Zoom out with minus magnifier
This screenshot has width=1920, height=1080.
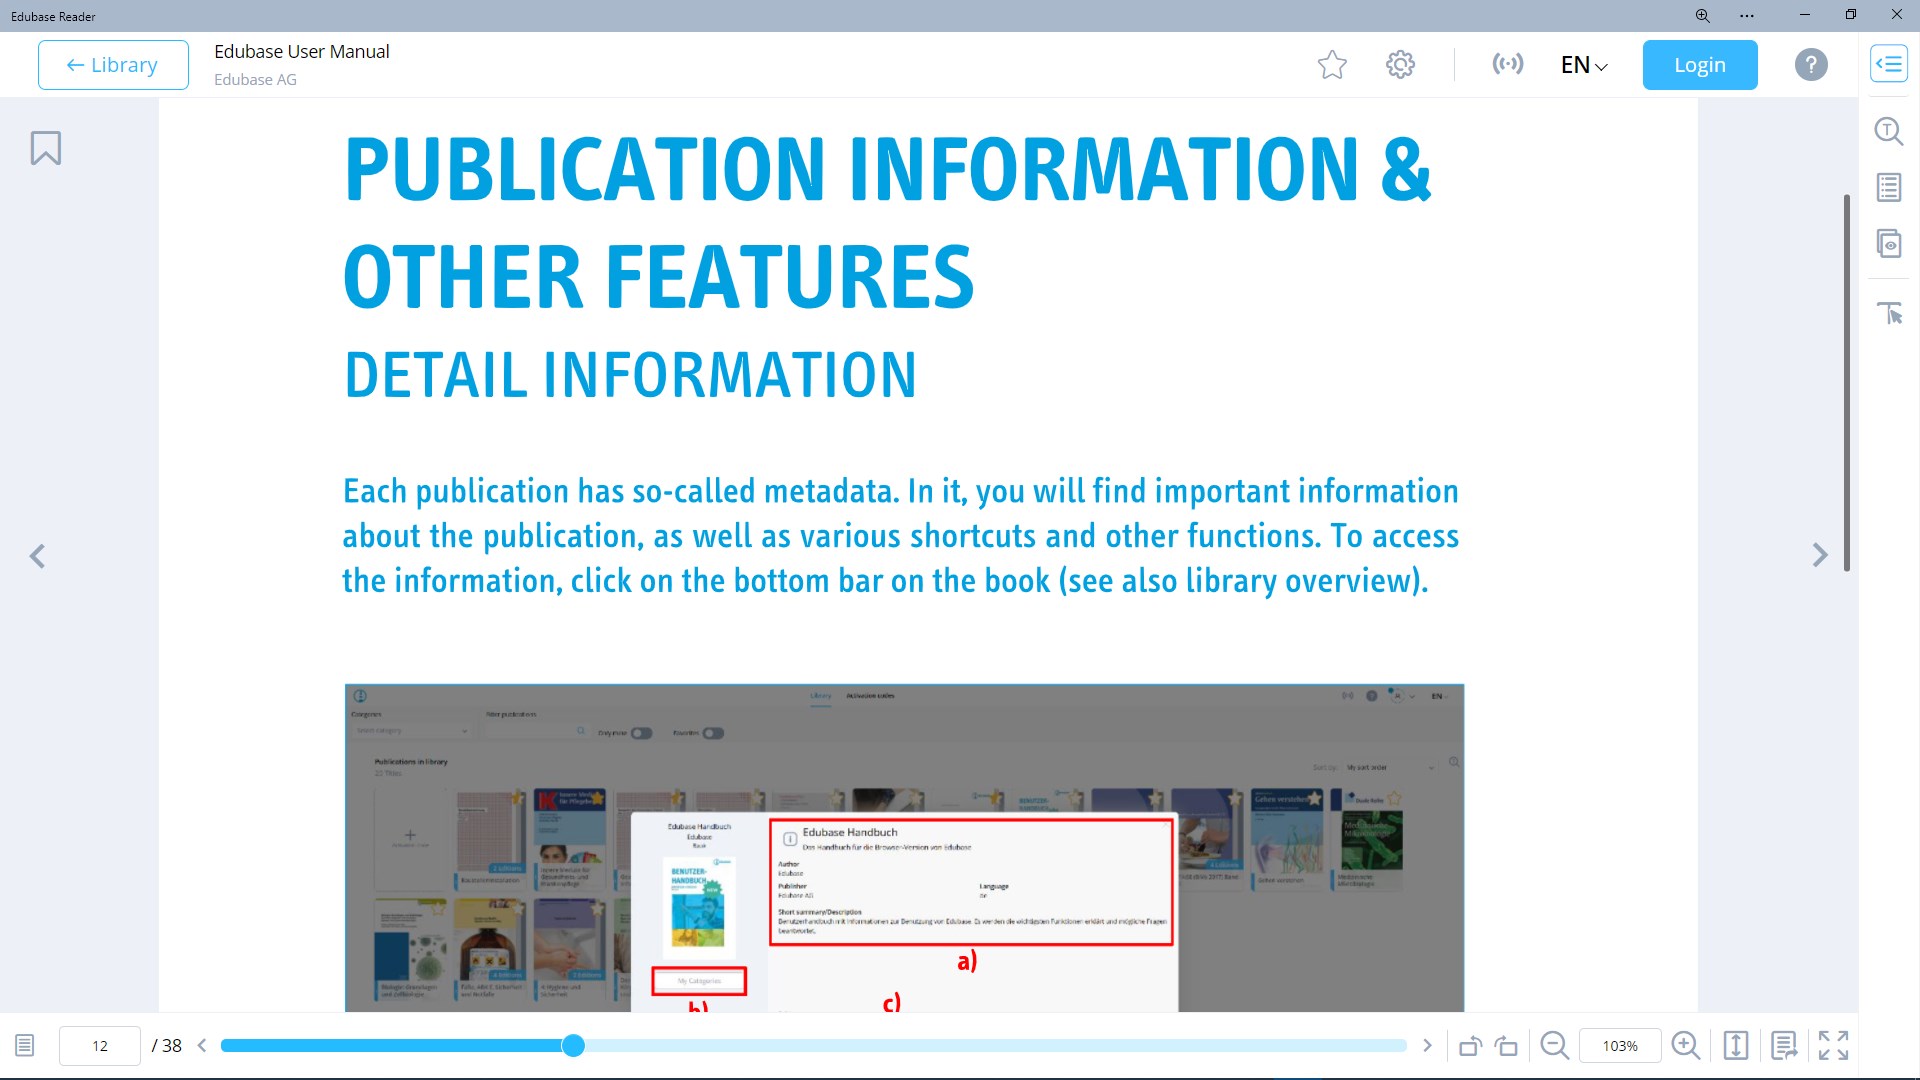click(x=1554, y=1046)
